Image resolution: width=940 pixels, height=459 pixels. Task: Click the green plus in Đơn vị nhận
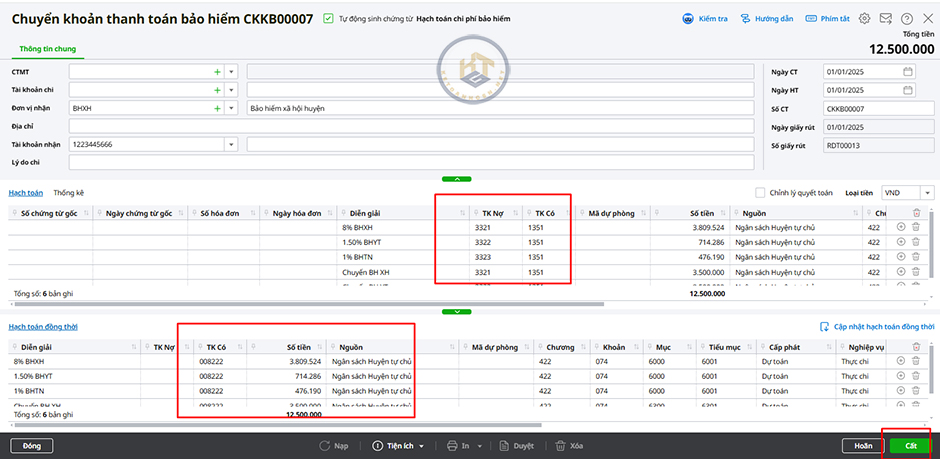point(217,108)
